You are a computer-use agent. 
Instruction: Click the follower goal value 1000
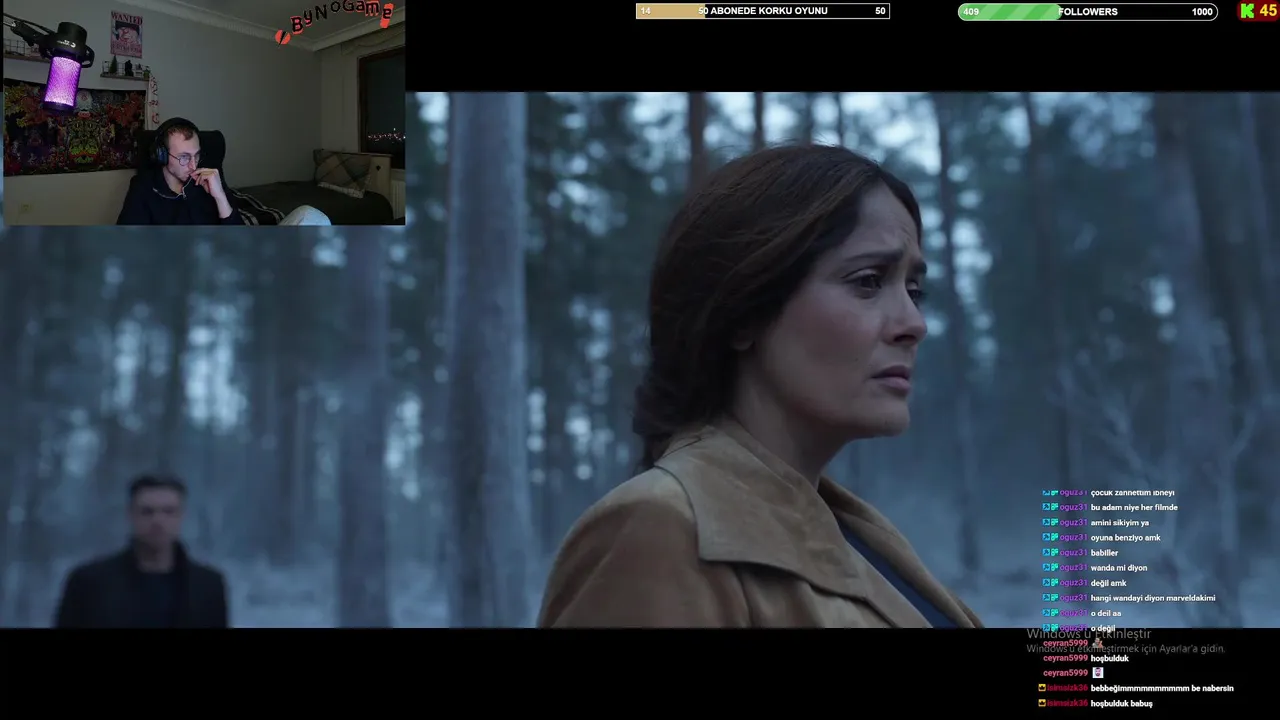click(1202, 12)
